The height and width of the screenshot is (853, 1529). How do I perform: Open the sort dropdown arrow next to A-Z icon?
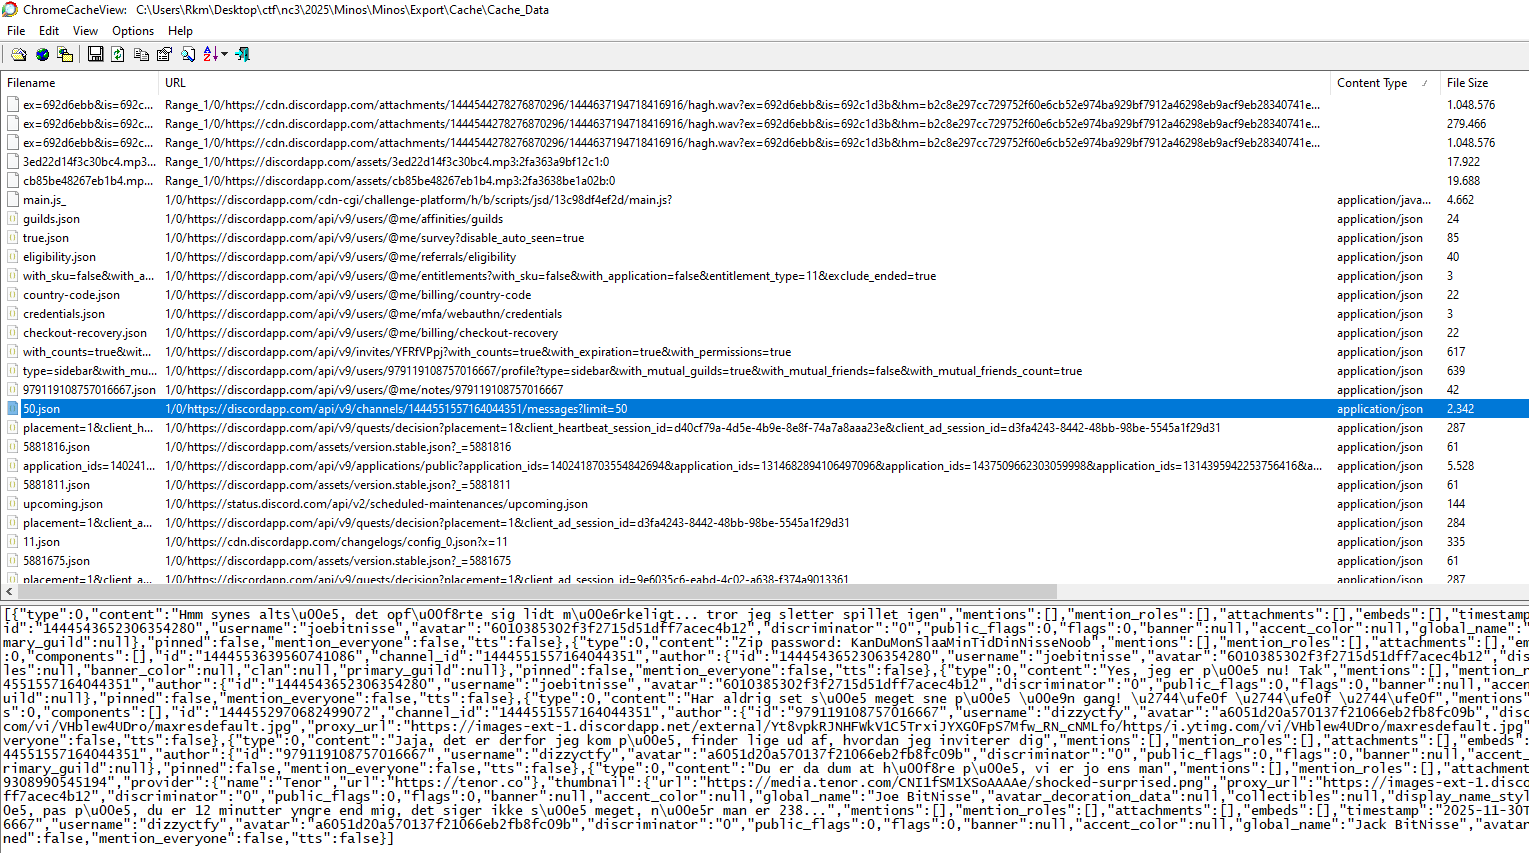point(223,54)
